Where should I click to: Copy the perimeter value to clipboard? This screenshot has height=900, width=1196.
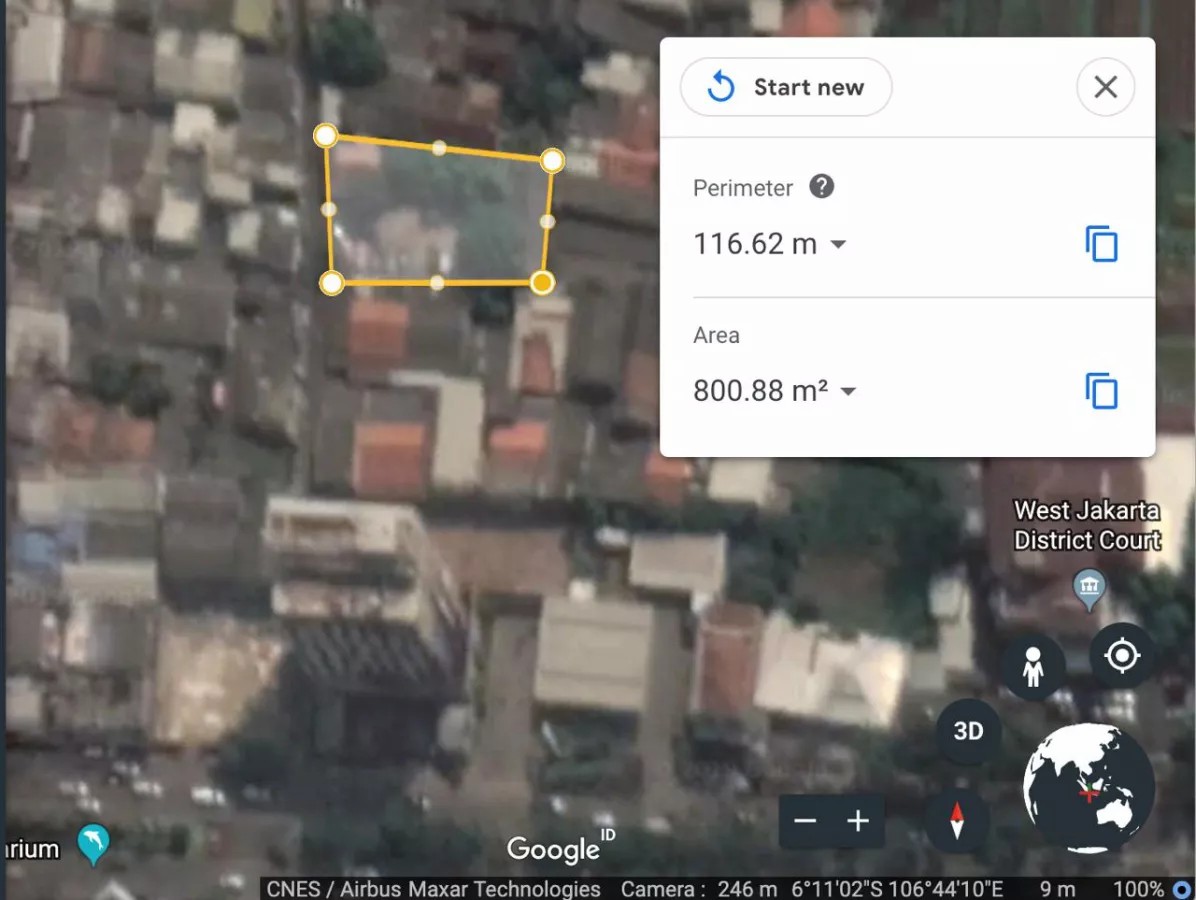coord(1101,244)
